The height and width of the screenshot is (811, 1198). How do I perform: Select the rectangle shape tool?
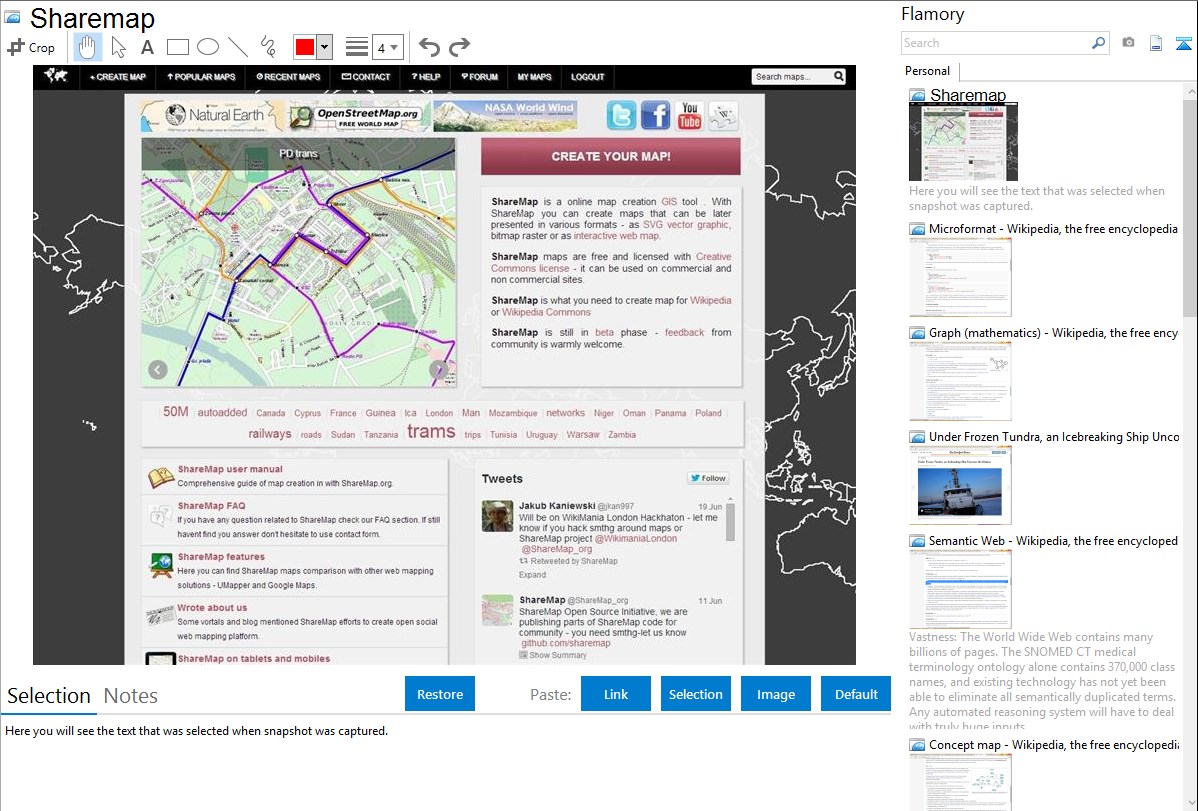point(177,47)
